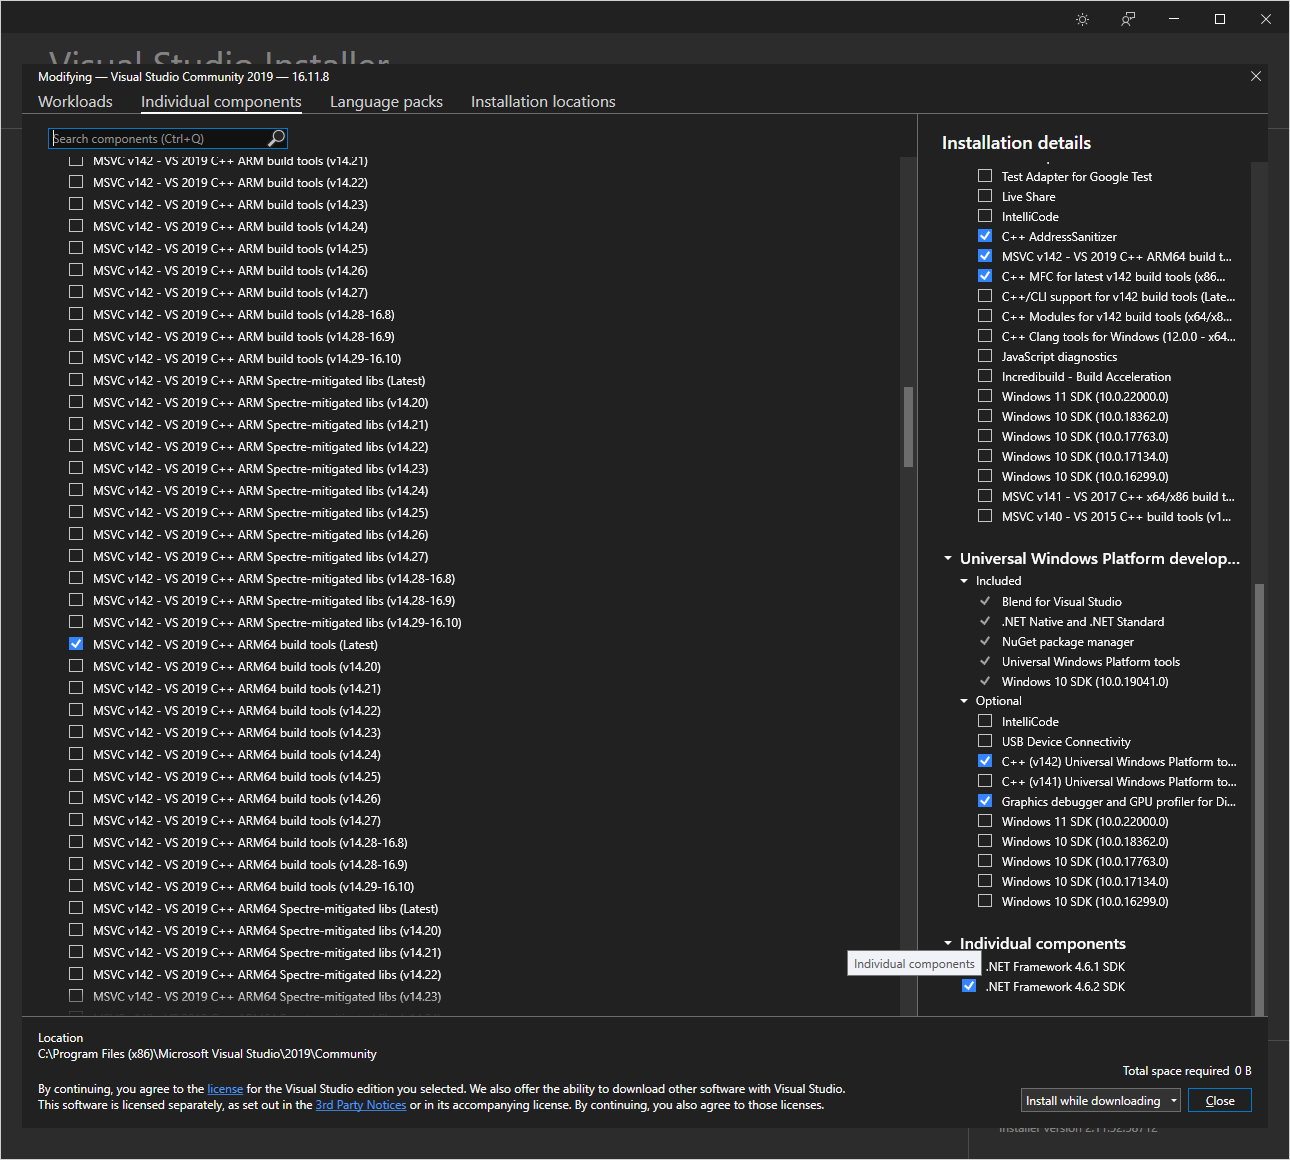Image resolution: width=1290 pixels, height=1160 pixels.
Task: Collapse the Optional group arrow
Action: pos(964,701)
